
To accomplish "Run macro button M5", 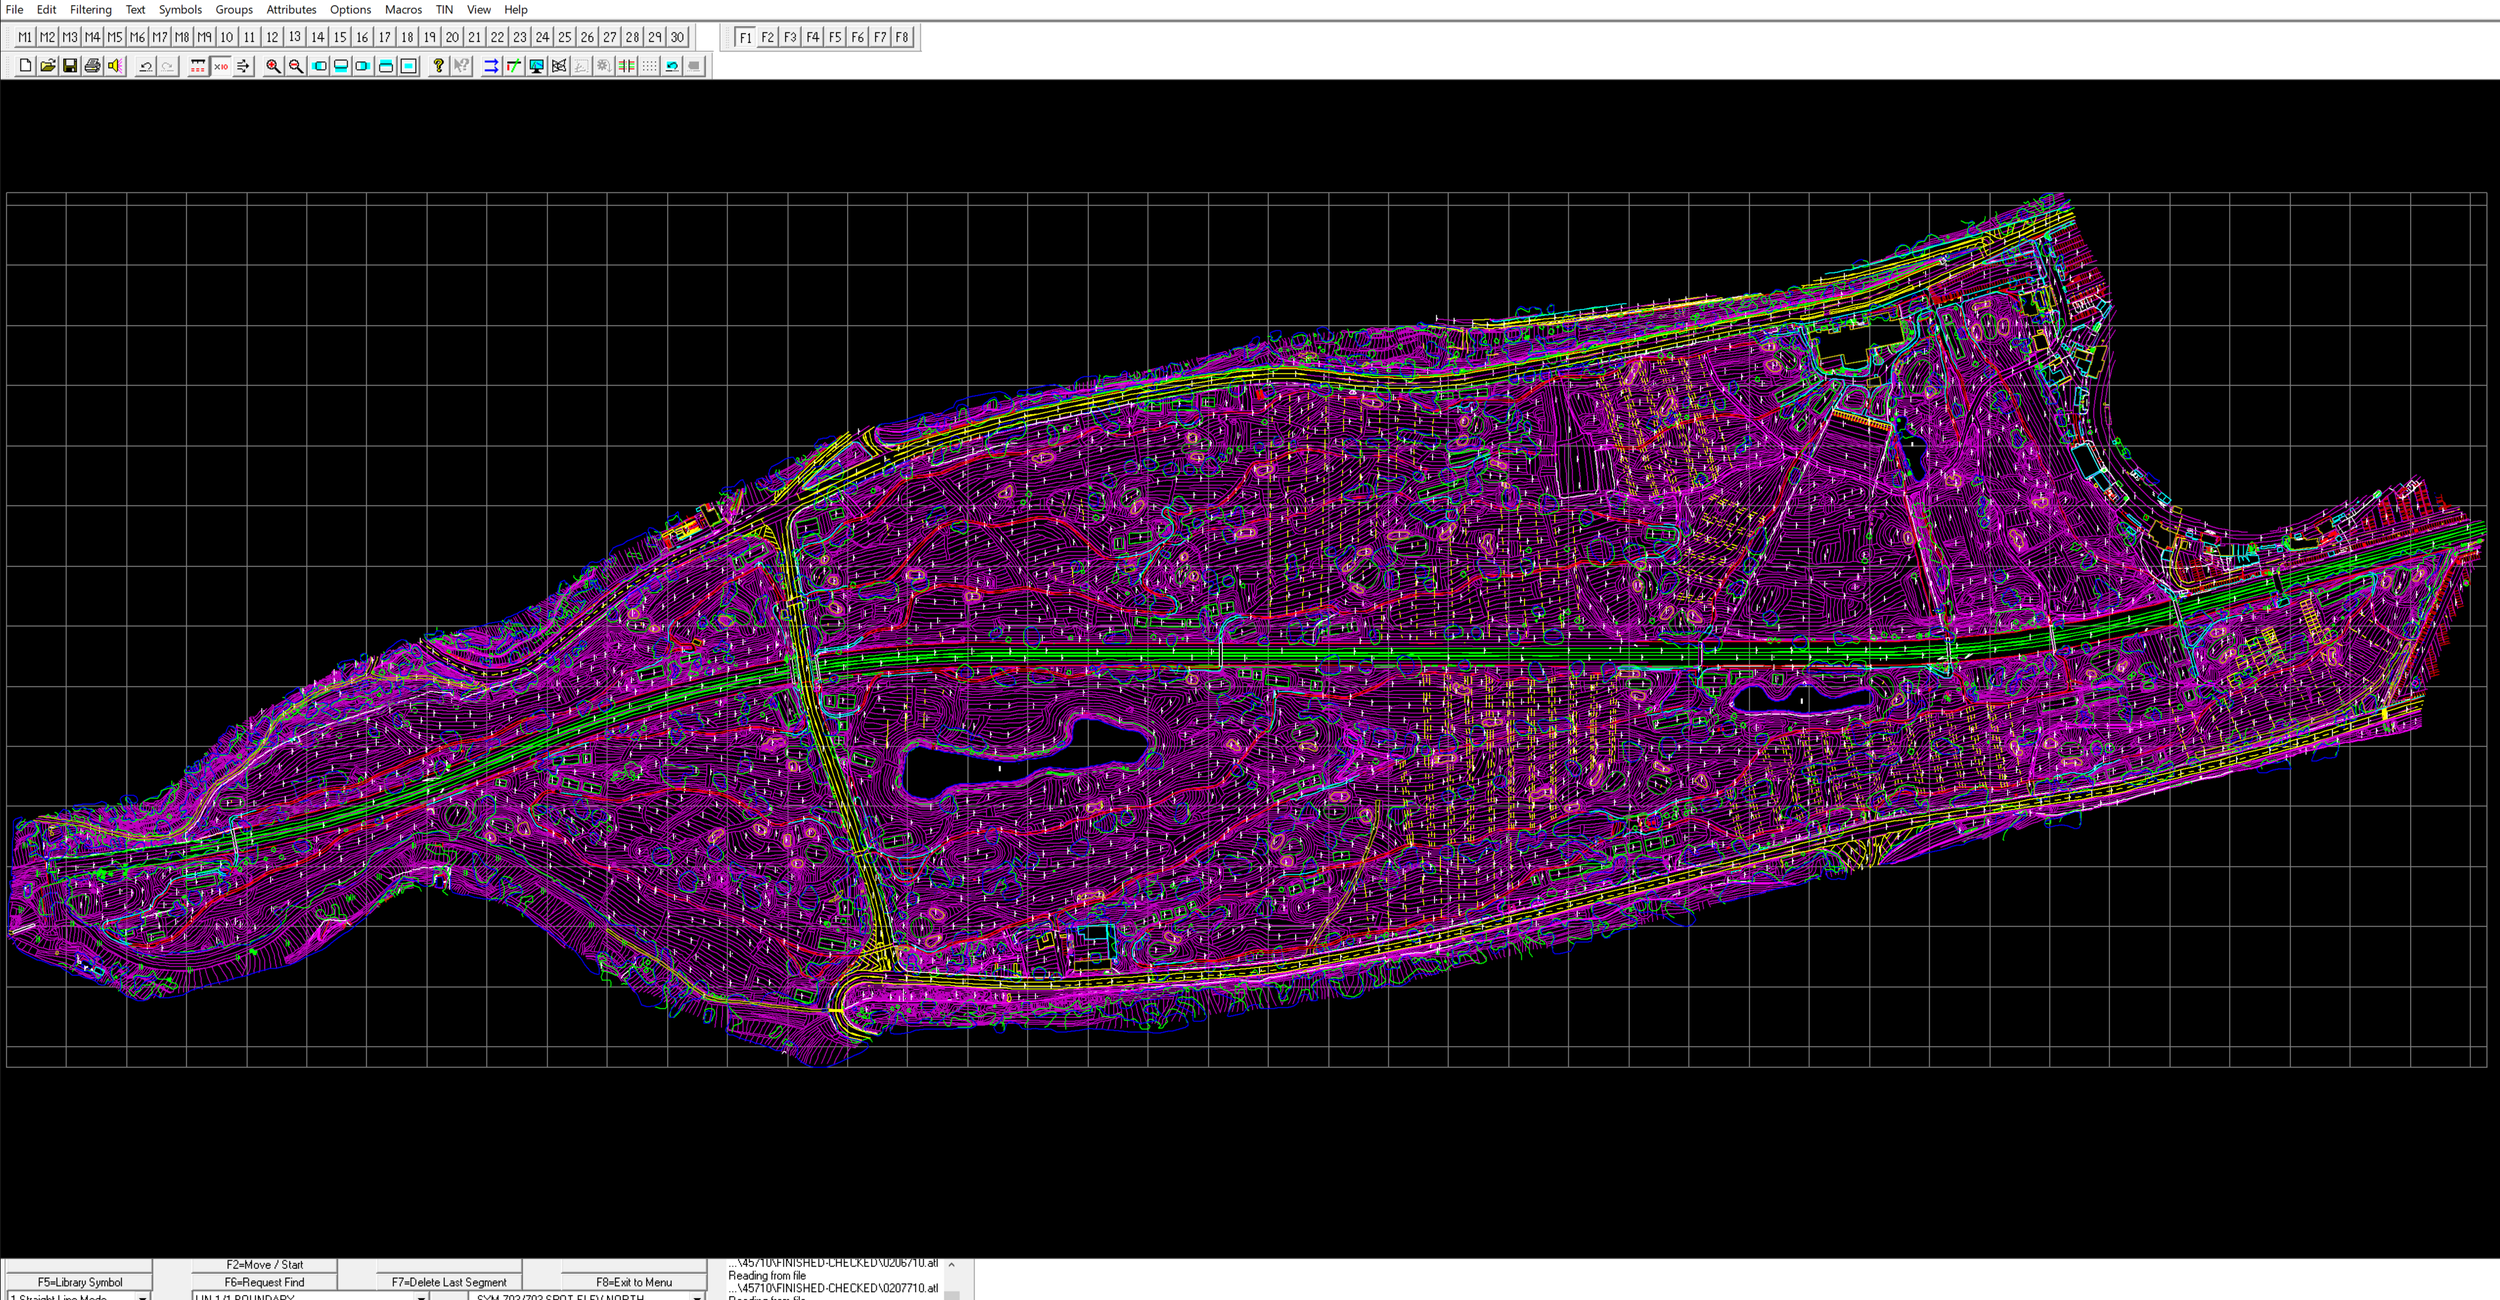I will point(115,37).
